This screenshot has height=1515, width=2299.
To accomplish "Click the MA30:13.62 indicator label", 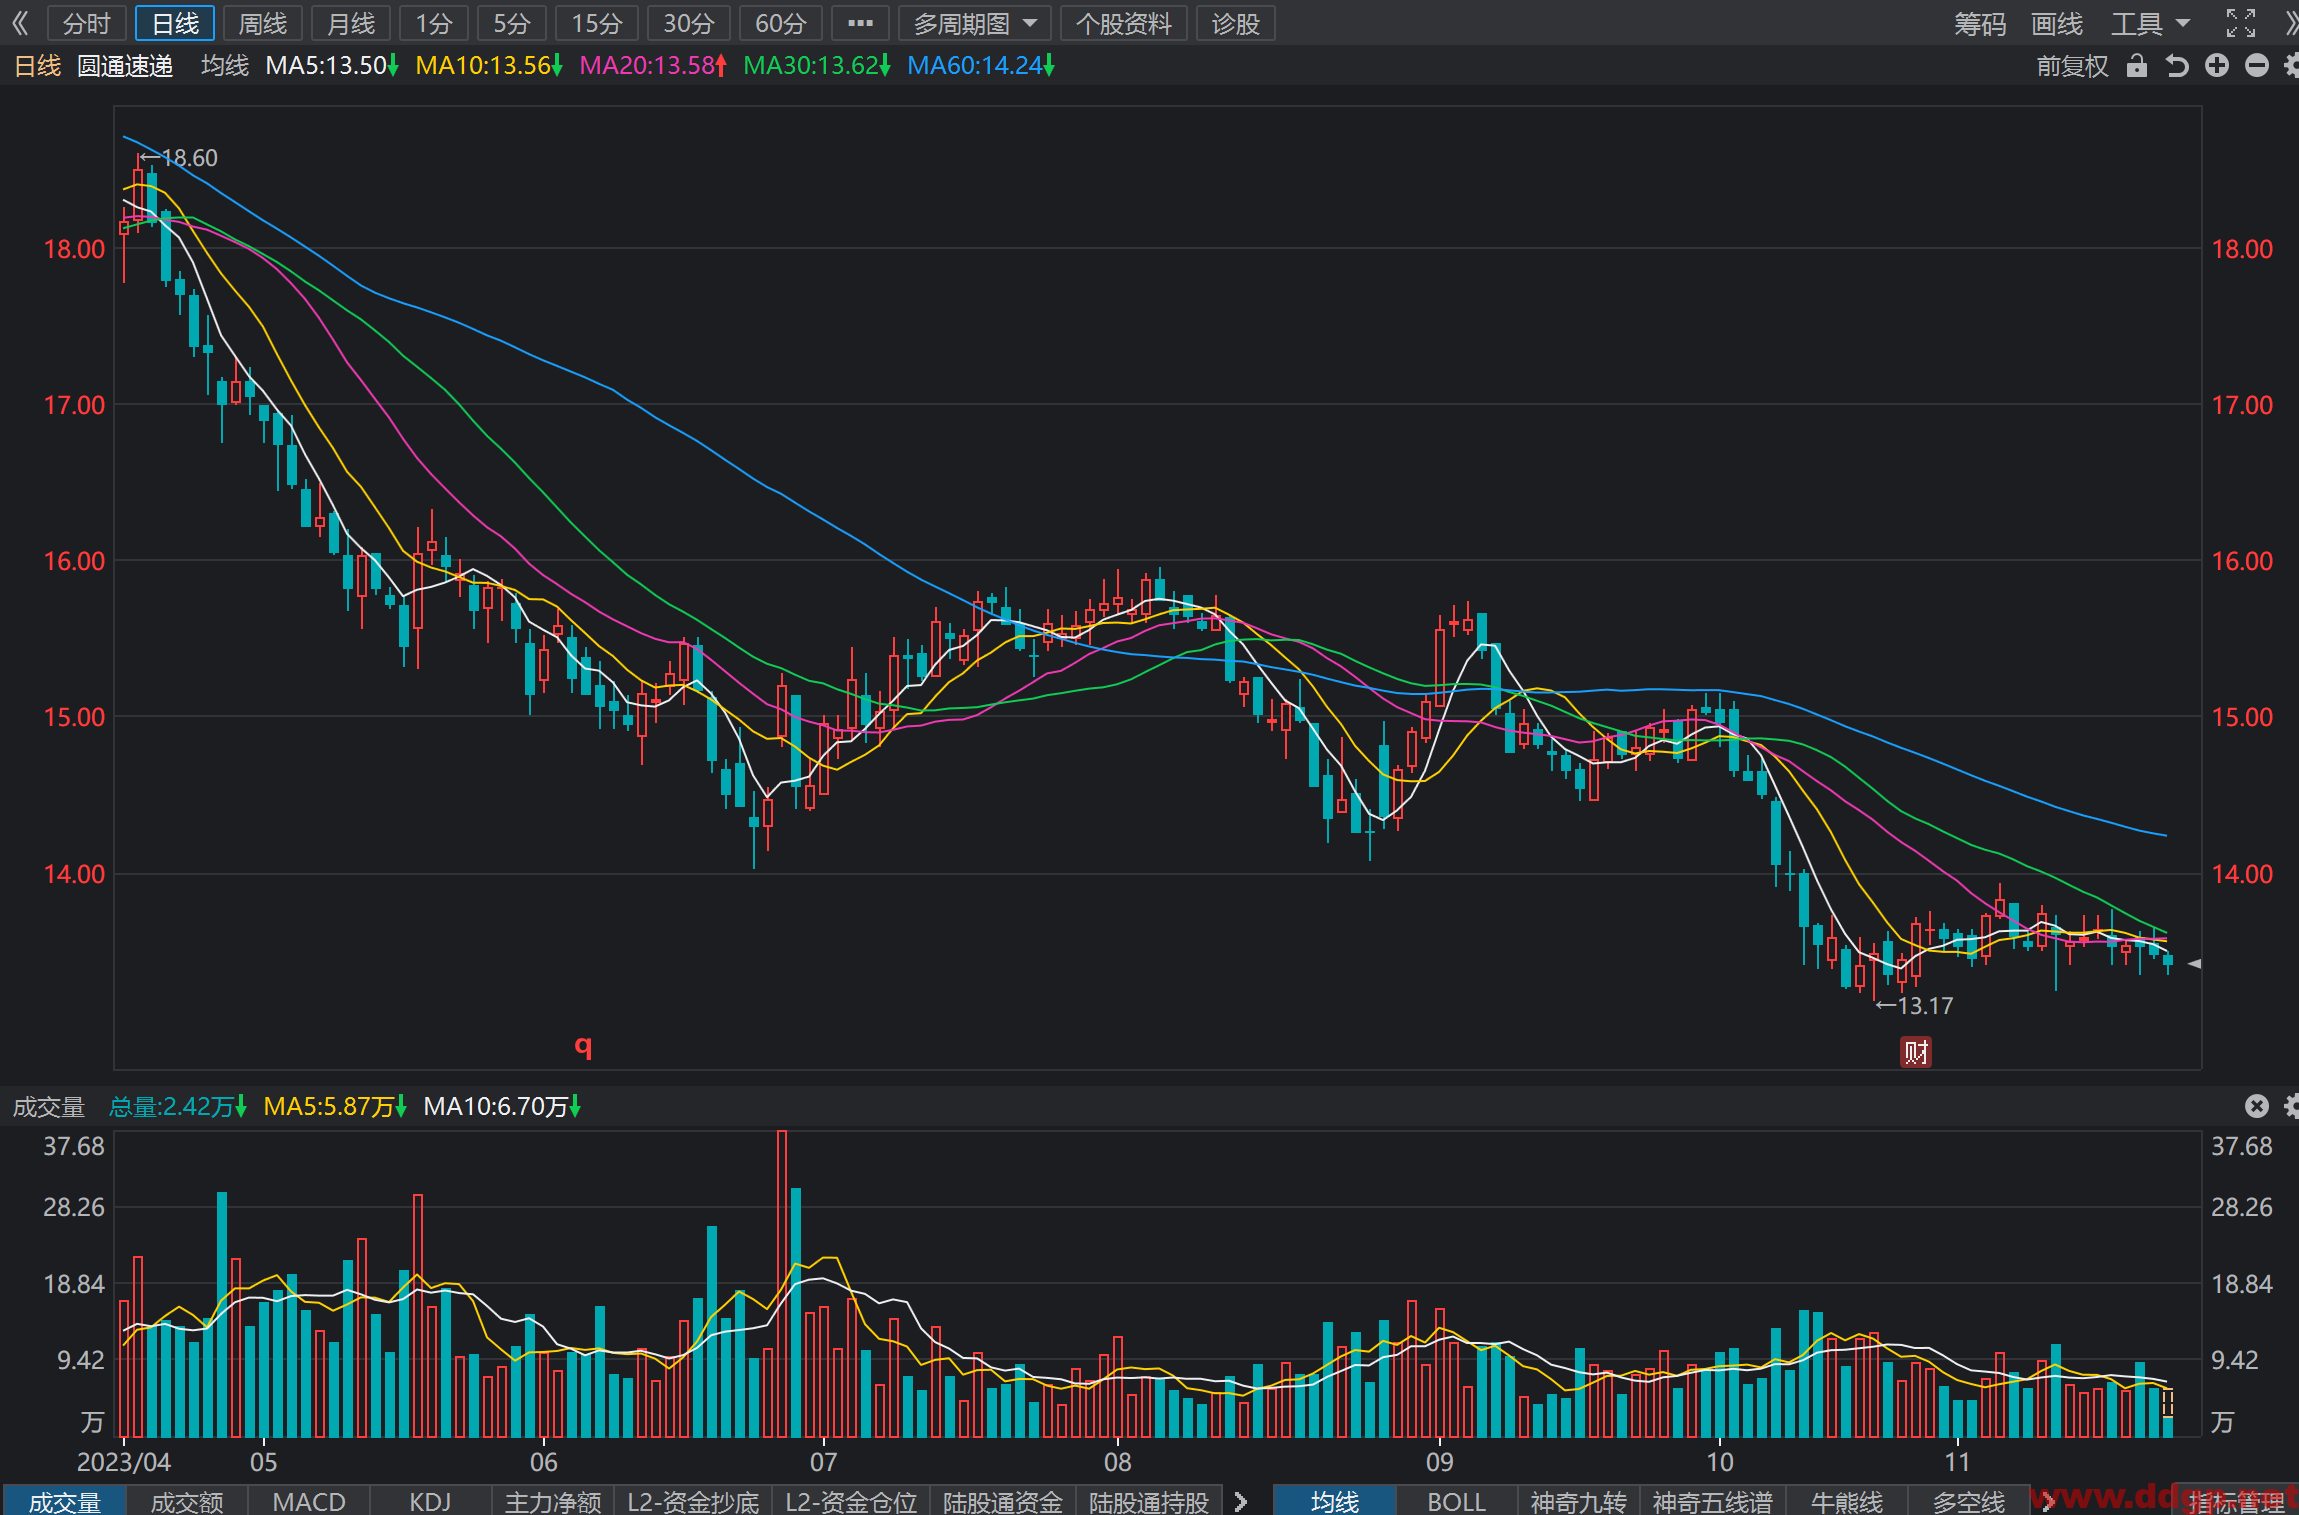I will pos(817,66).
